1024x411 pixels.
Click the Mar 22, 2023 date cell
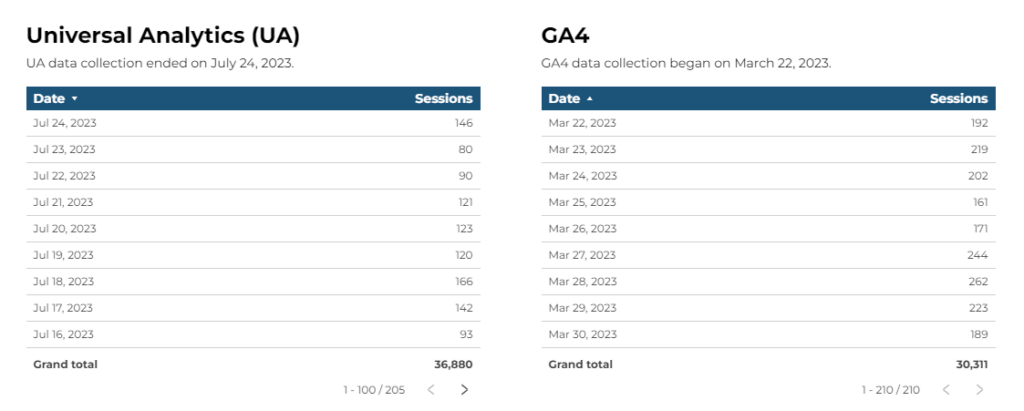[x=582, y=123]
